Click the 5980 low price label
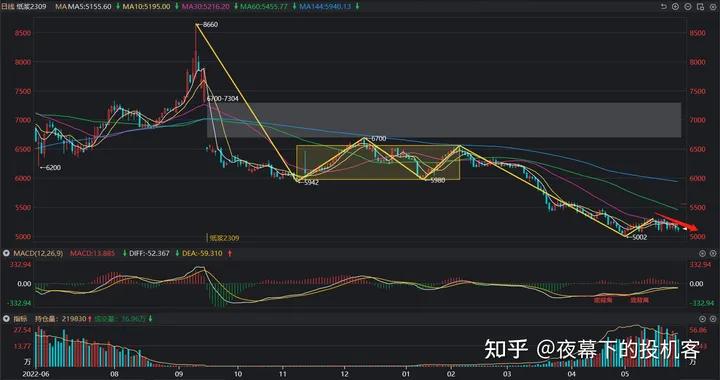Viewport: 720px width, 380px height. [438, 180]
